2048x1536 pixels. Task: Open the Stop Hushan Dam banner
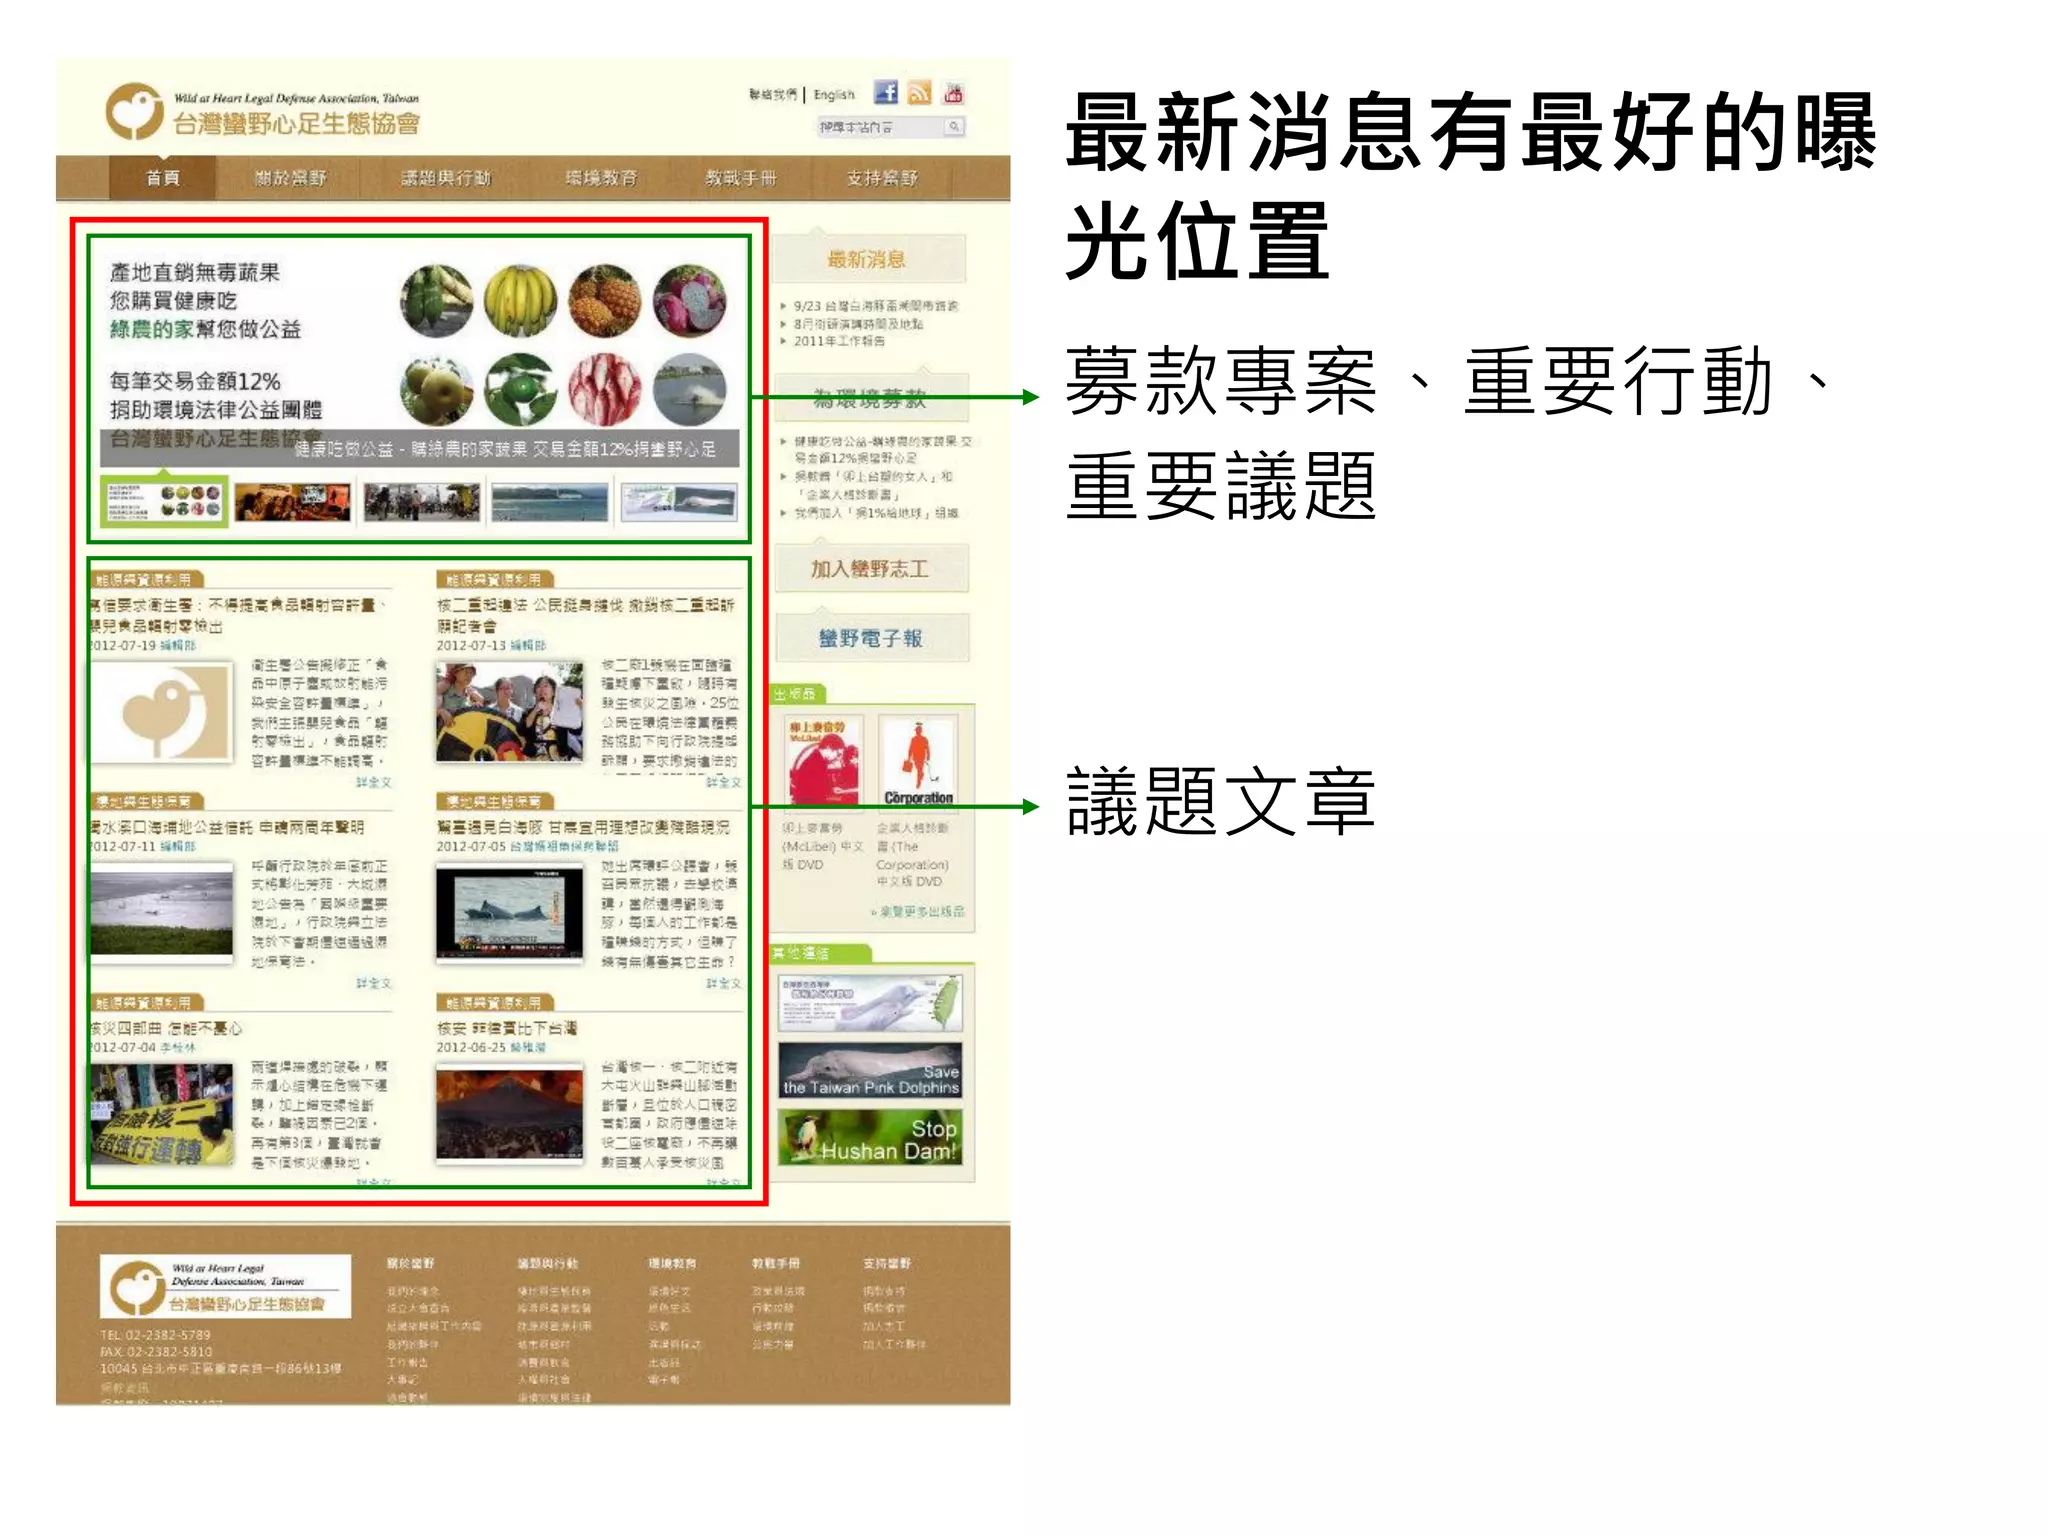[x=870, y=1137]
